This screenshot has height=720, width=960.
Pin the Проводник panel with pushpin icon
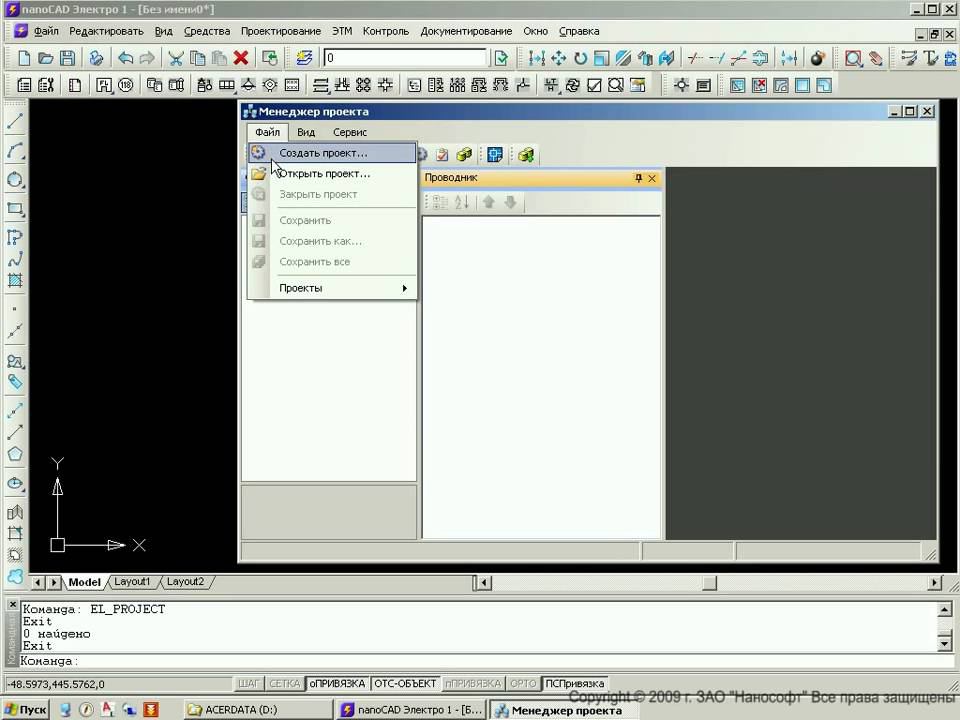[x=639, y=178]
